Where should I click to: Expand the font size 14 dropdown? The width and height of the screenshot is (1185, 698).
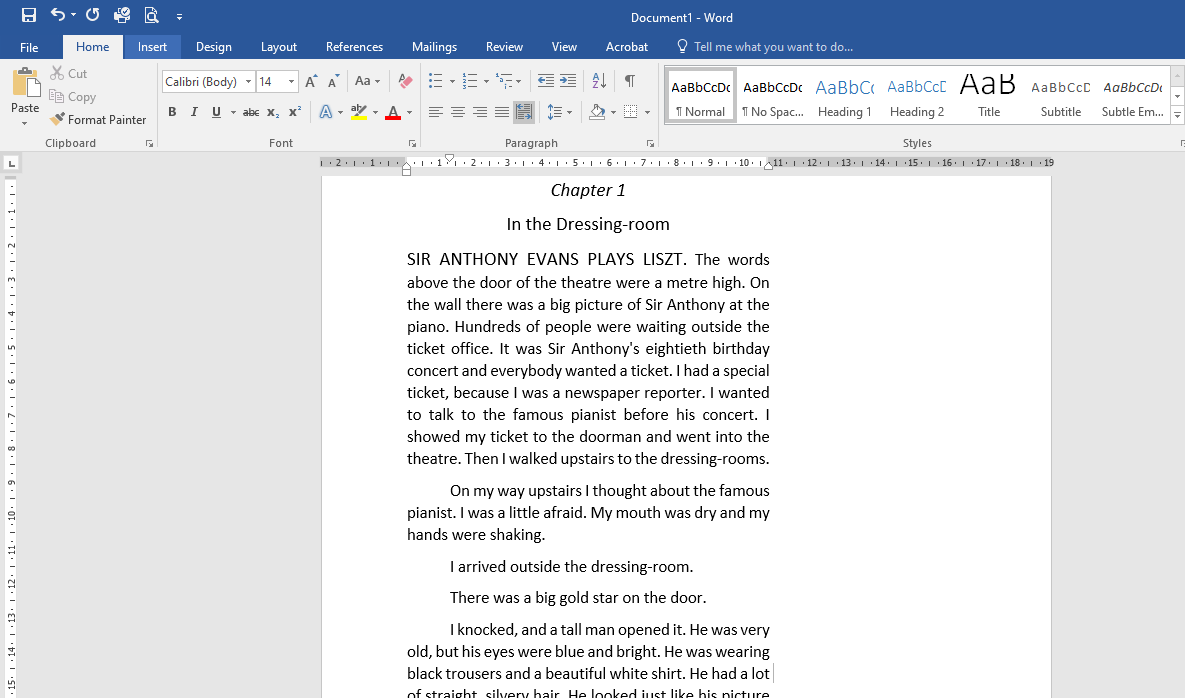292,82
